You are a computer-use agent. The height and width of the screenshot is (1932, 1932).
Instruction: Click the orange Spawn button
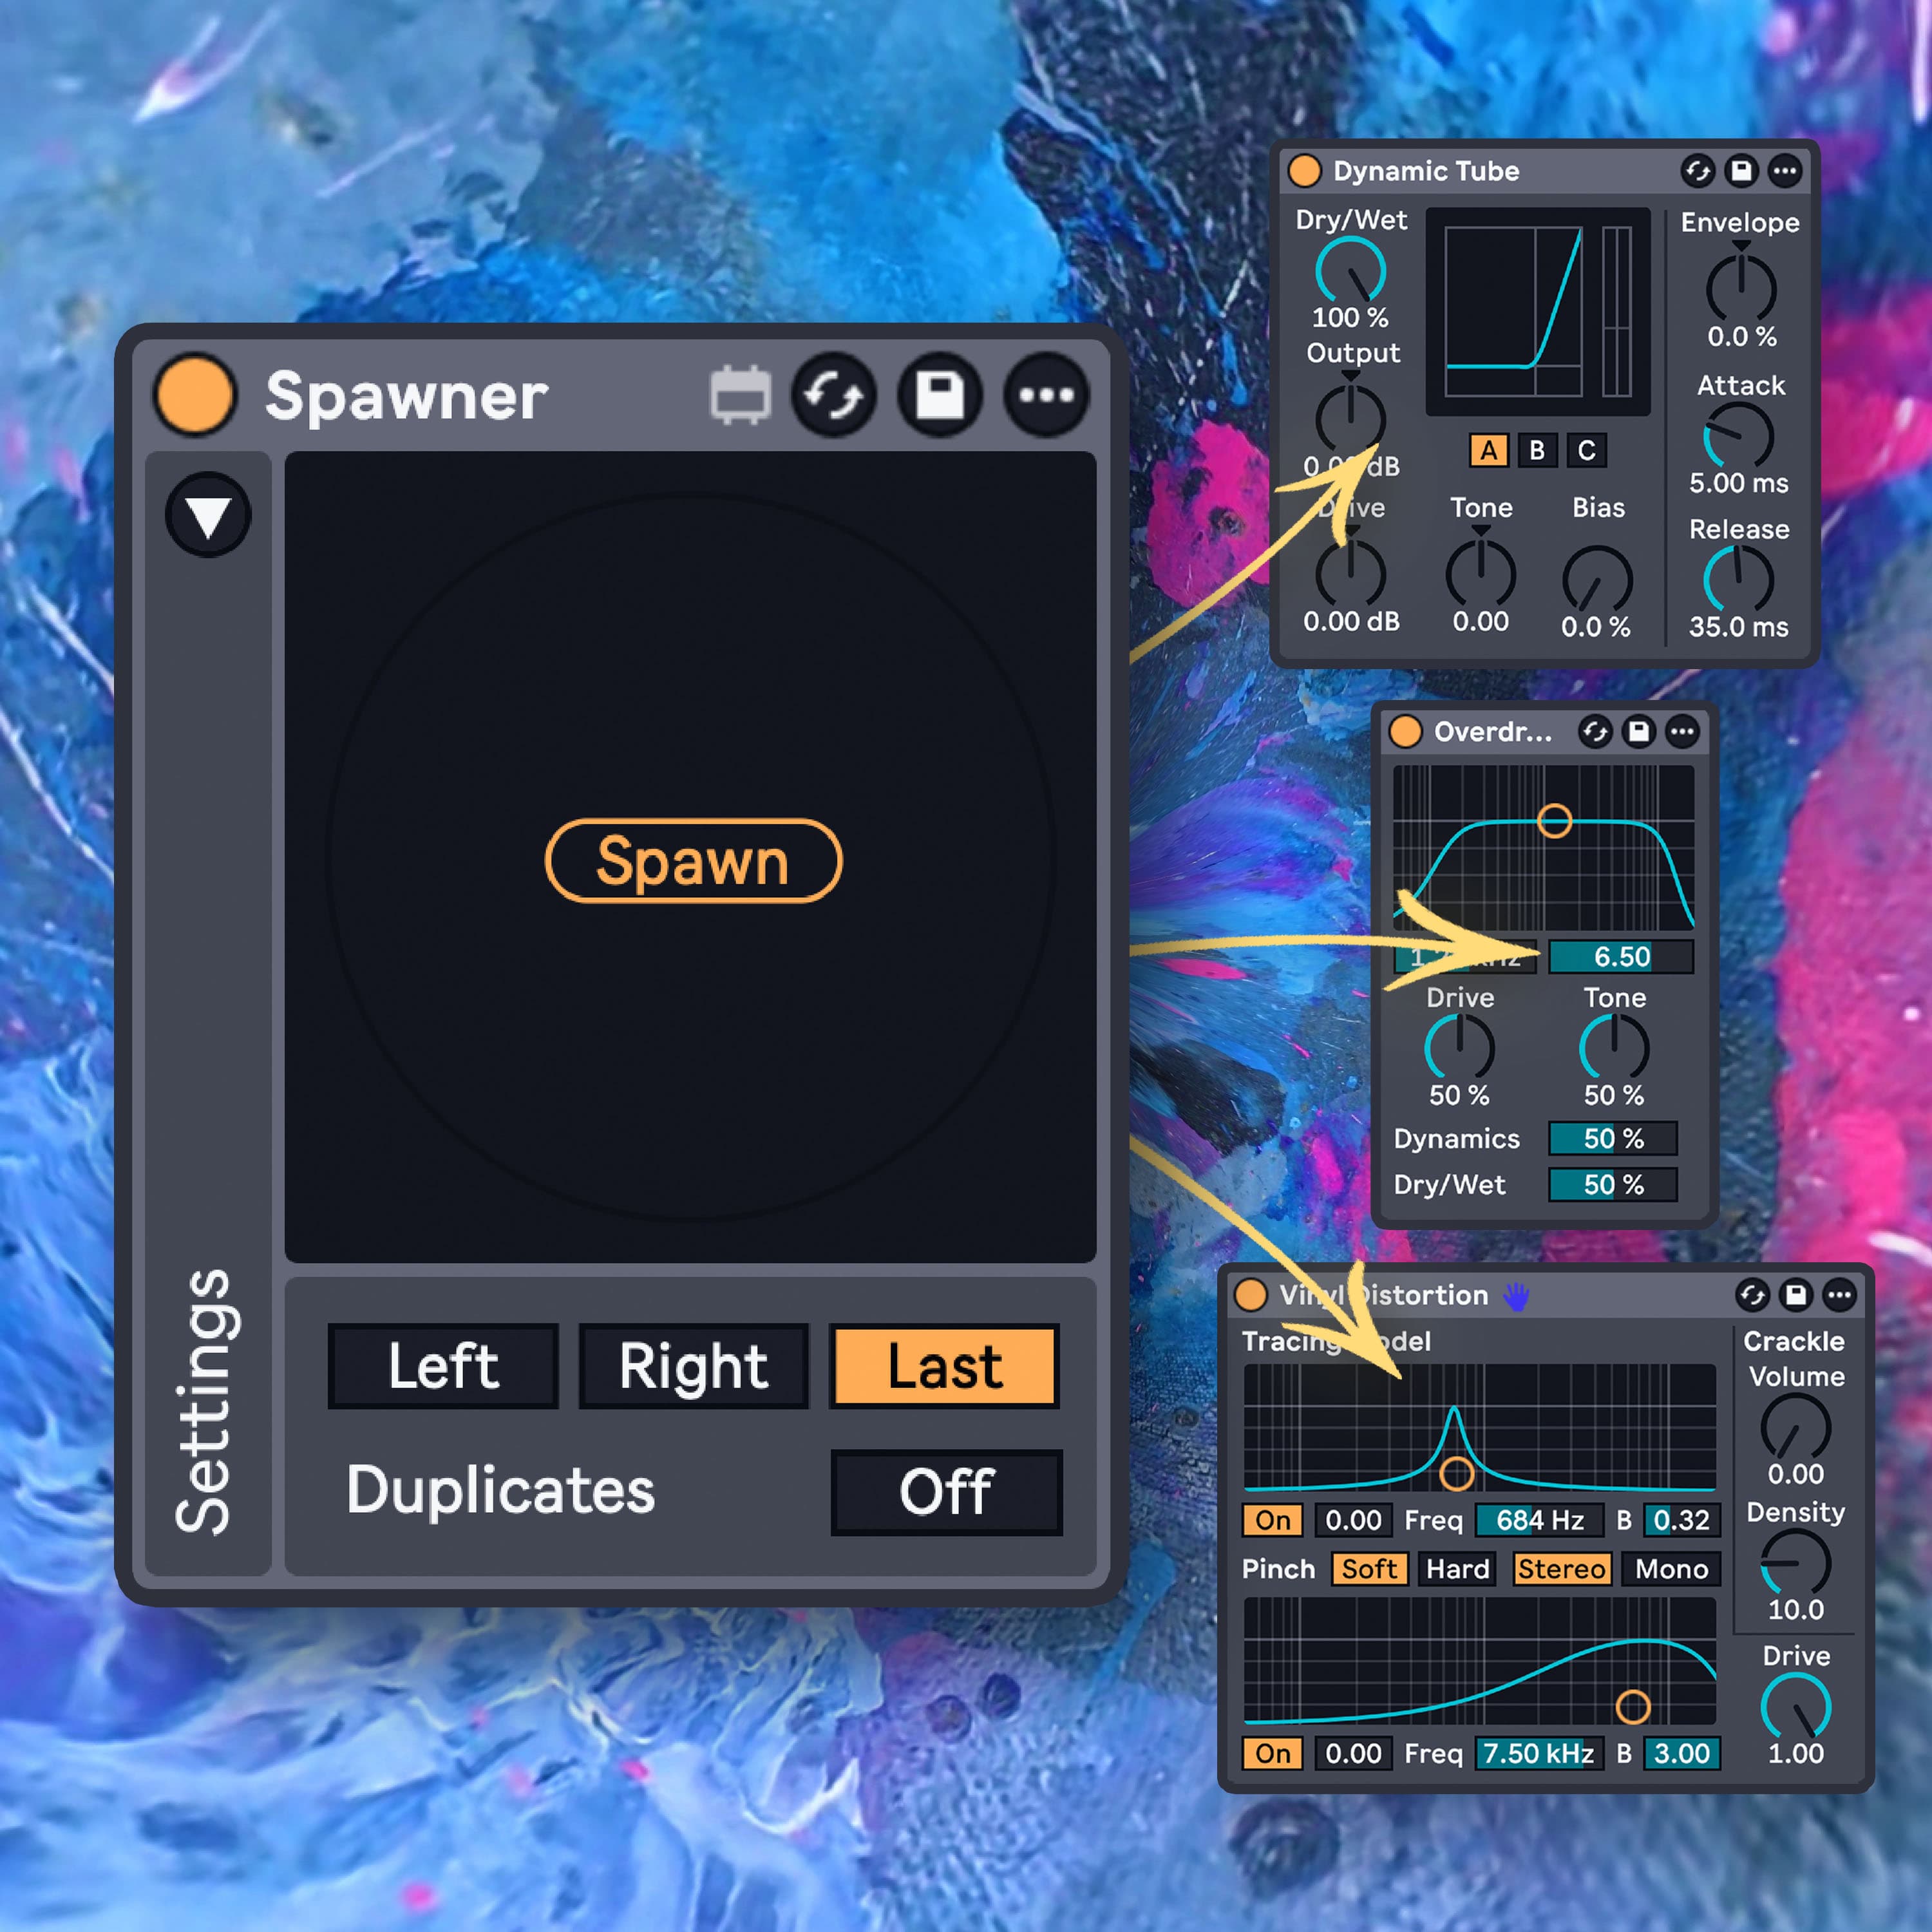coord(693,861)
